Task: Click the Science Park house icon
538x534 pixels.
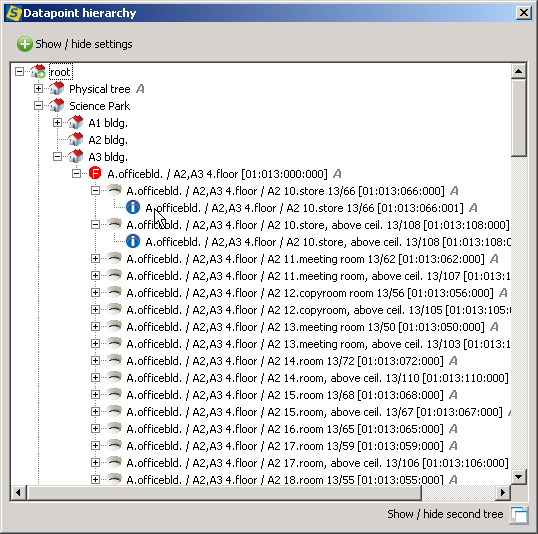Action: pyautogui.click(x=57, y=105)
